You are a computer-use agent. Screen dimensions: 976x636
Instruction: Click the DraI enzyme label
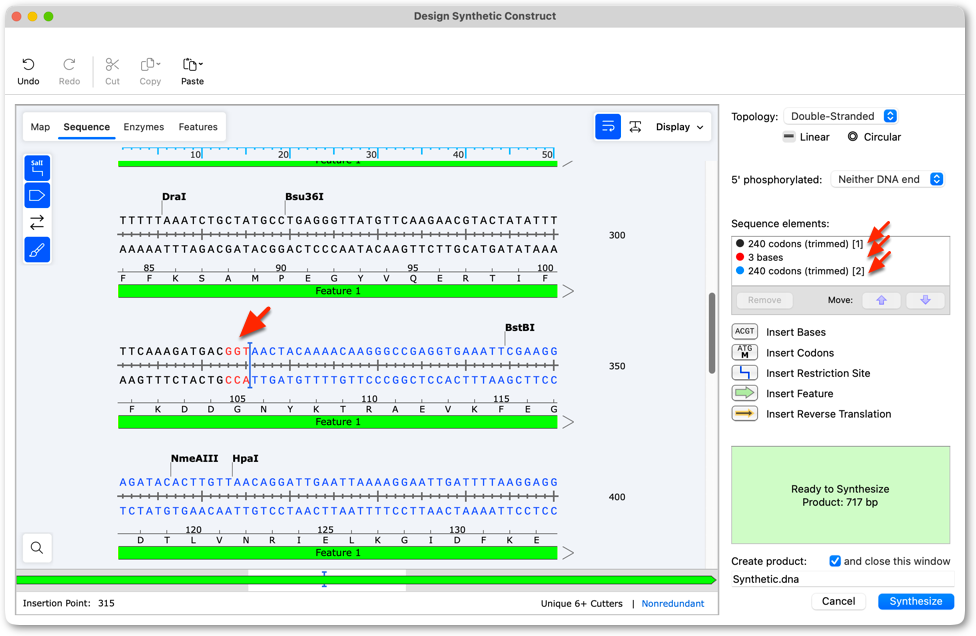coord(174,197)
